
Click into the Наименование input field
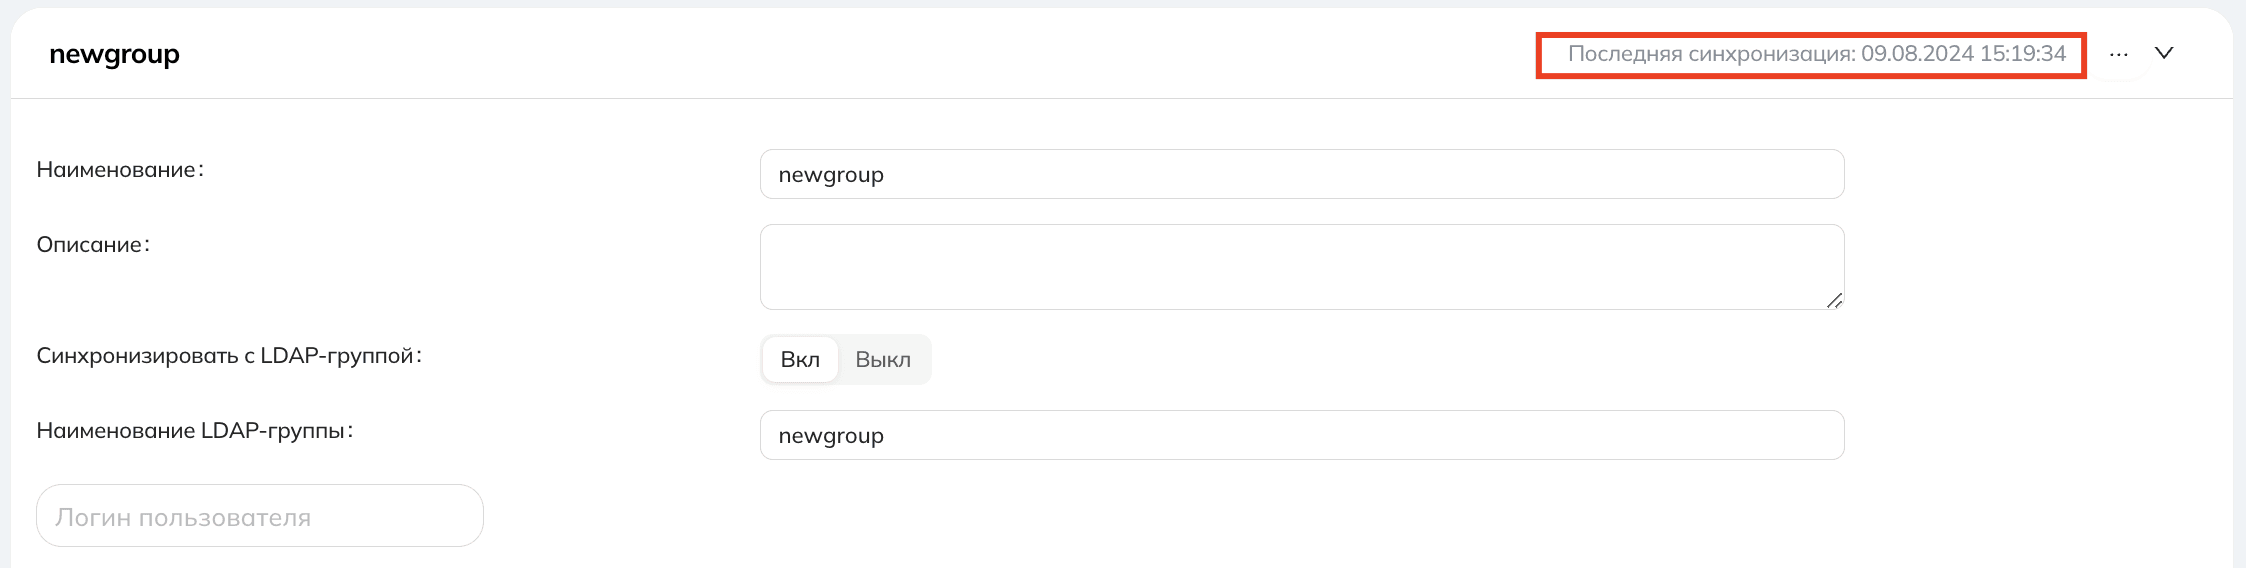click(1302, 174)
